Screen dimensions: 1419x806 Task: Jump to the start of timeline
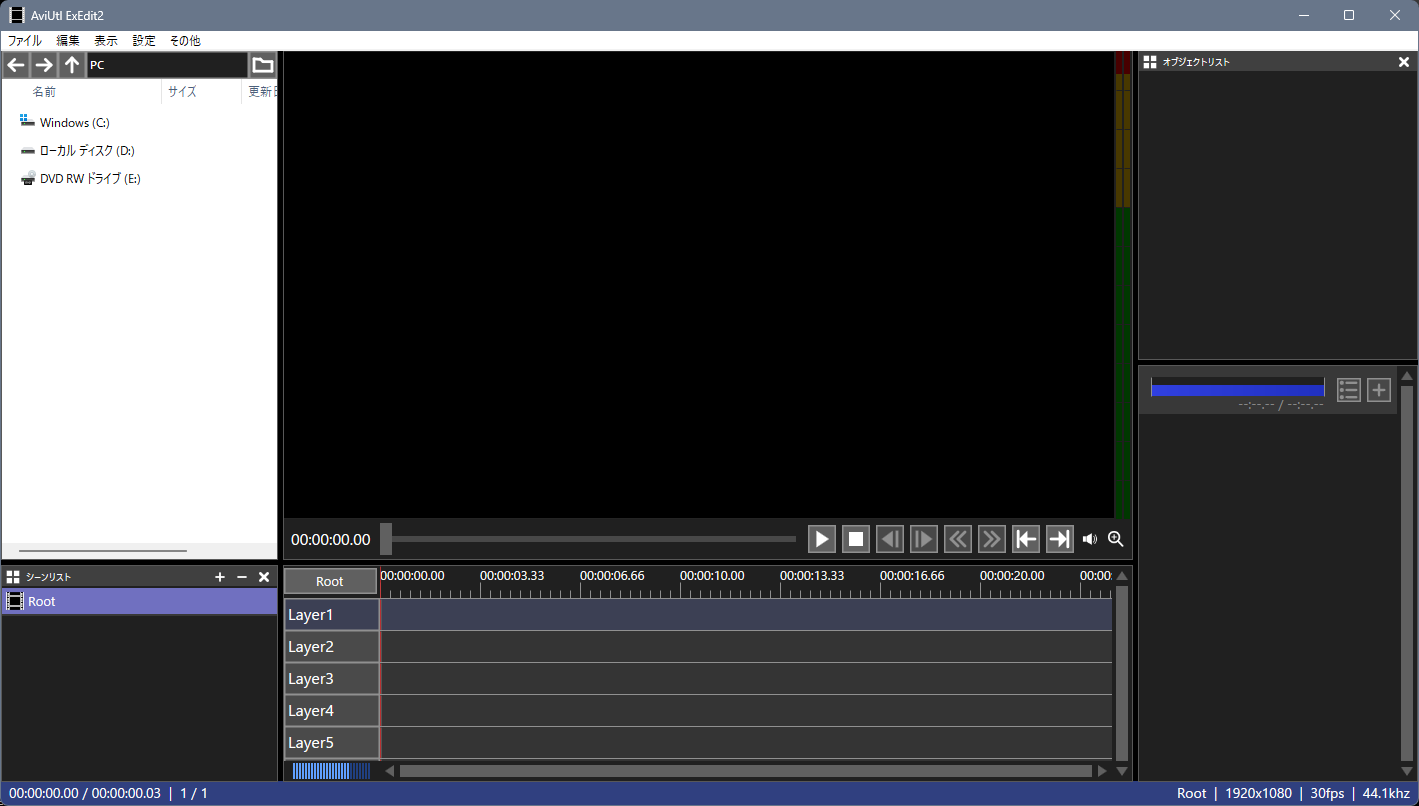[x=1025, y=539]
